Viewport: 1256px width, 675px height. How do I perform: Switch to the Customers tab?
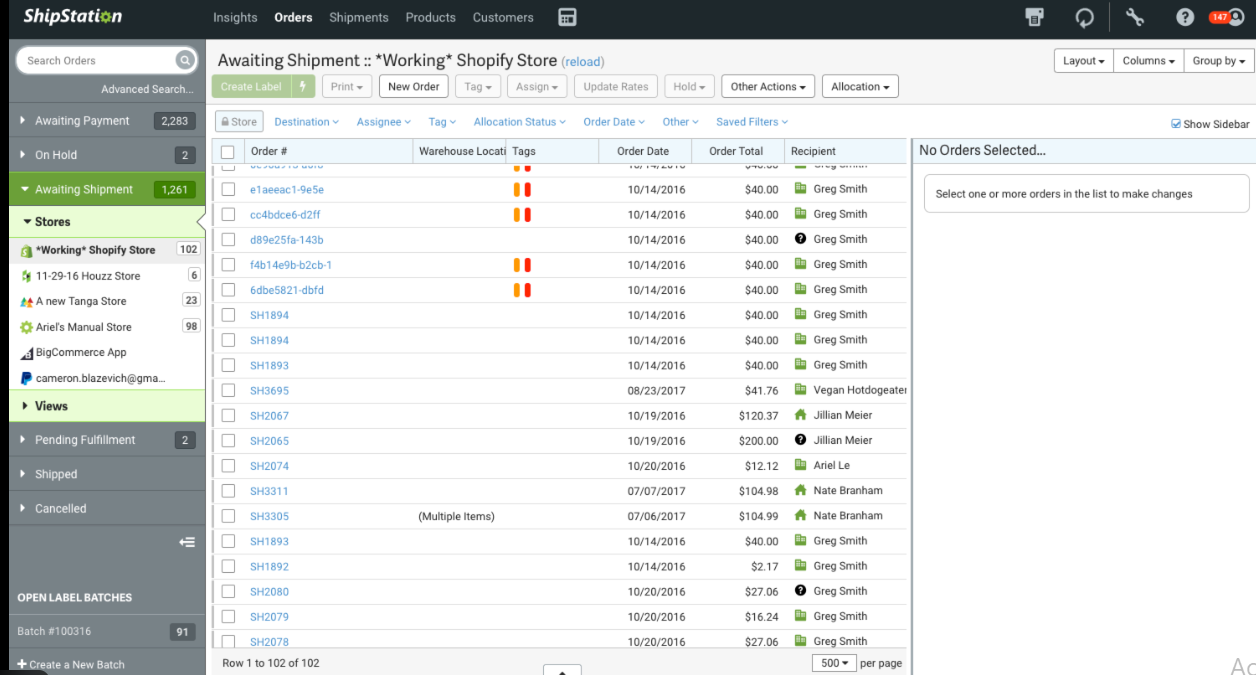point(503,18)
